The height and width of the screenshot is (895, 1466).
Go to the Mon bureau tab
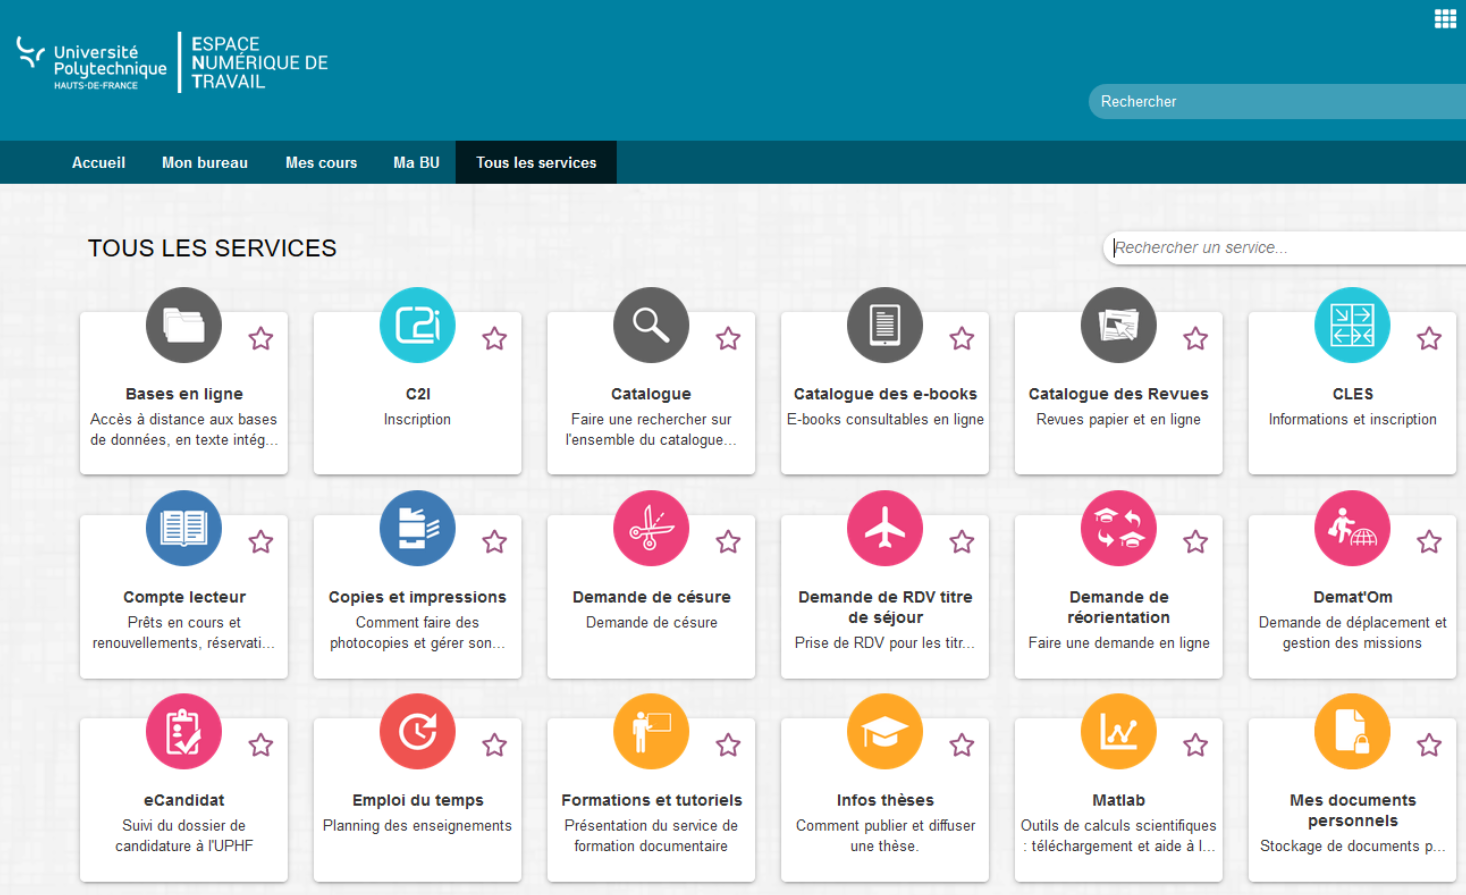[205, 163]
